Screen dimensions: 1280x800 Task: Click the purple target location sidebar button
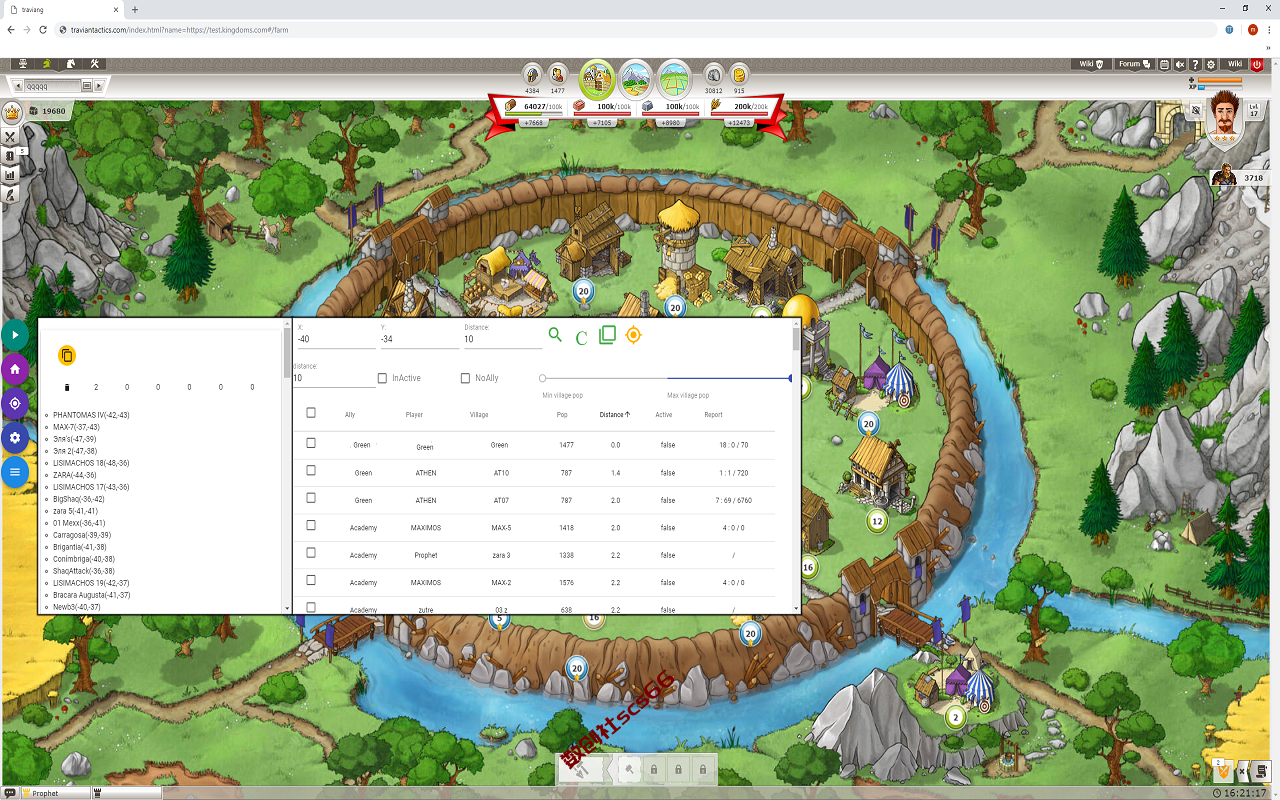point(14,403)
